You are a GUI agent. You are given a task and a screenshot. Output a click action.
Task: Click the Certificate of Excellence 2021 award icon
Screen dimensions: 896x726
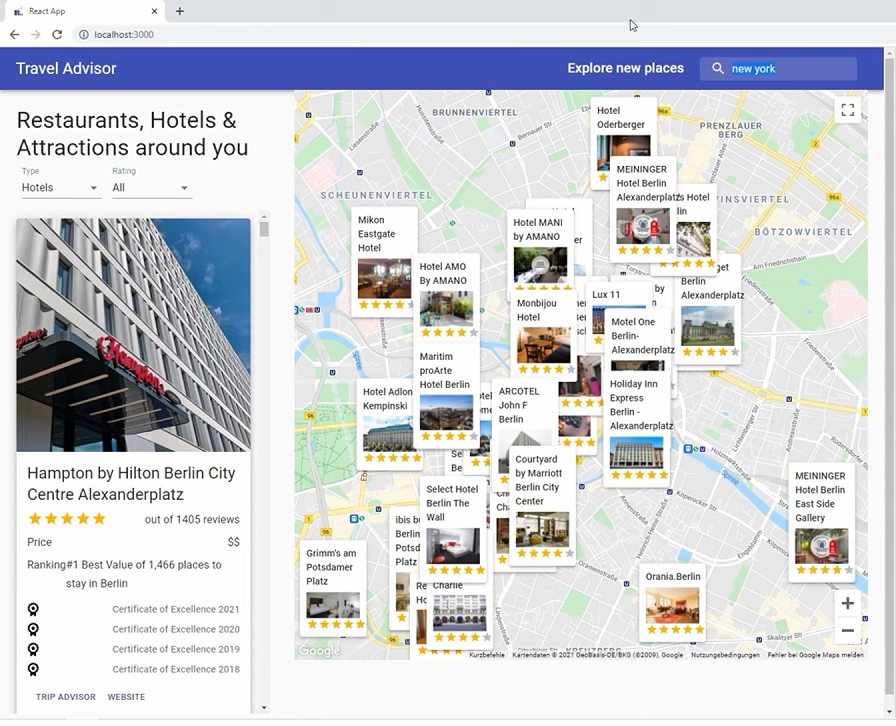33,610
